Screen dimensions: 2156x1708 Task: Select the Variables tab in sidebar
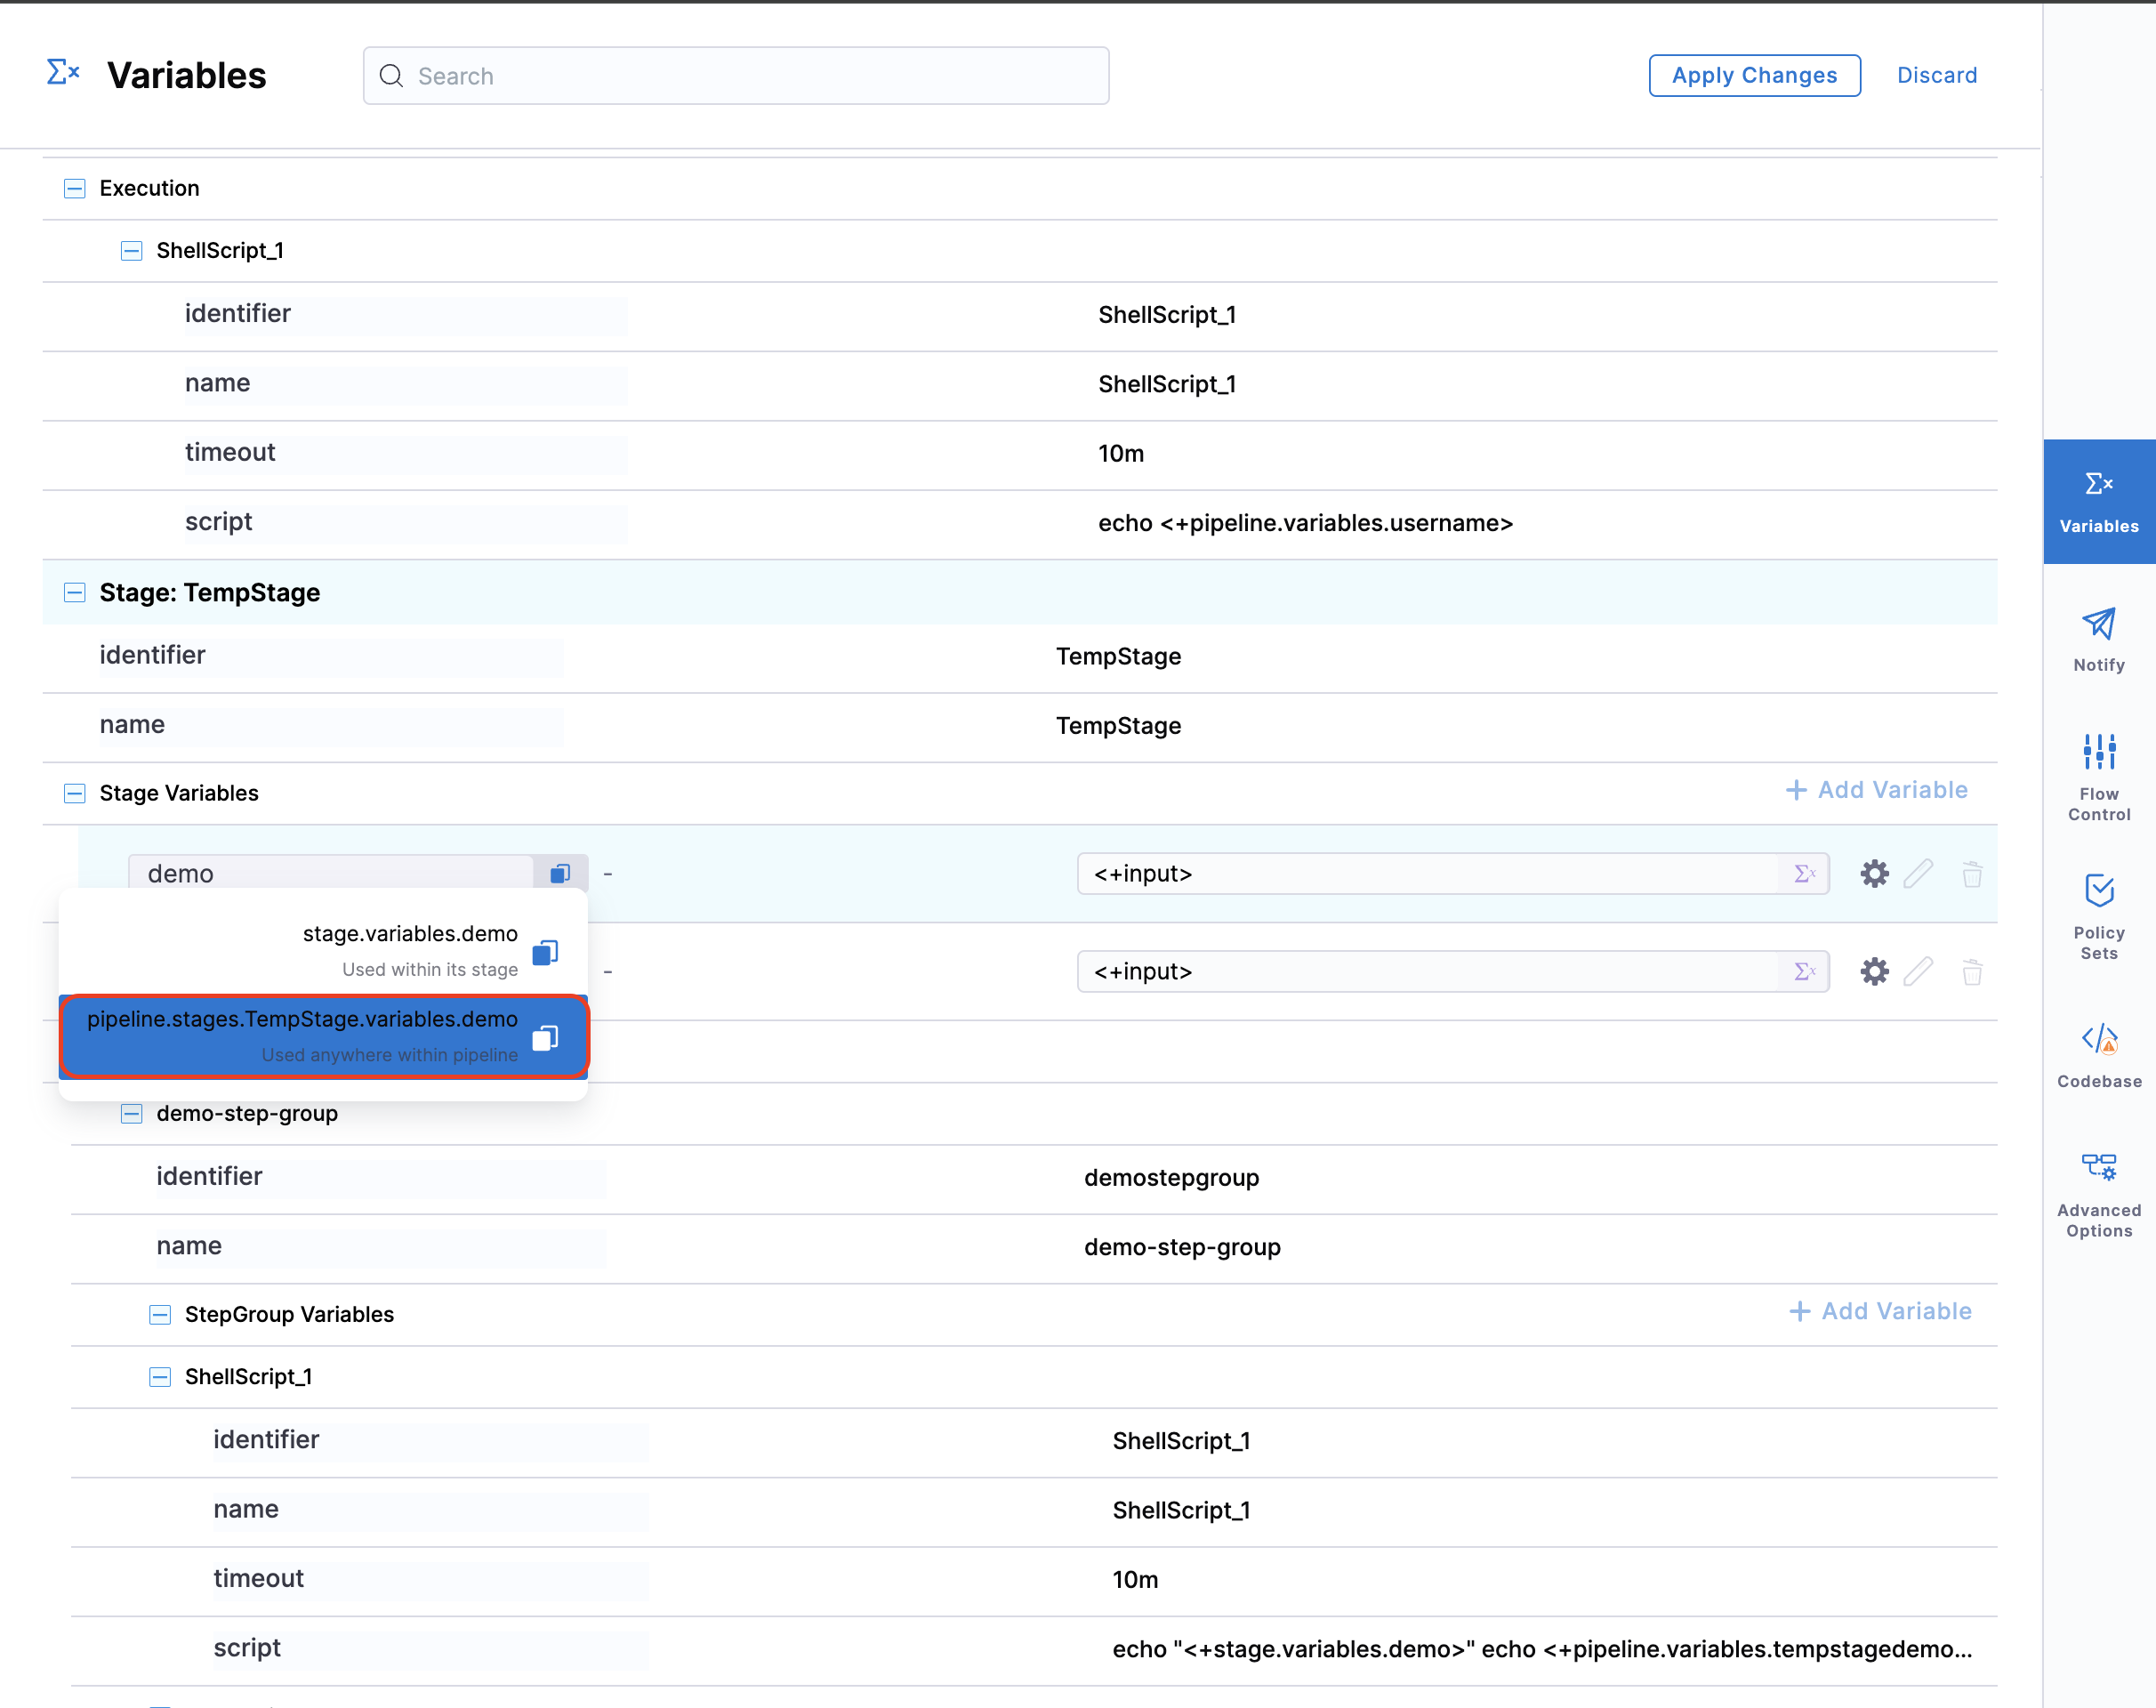[2098, 501]
